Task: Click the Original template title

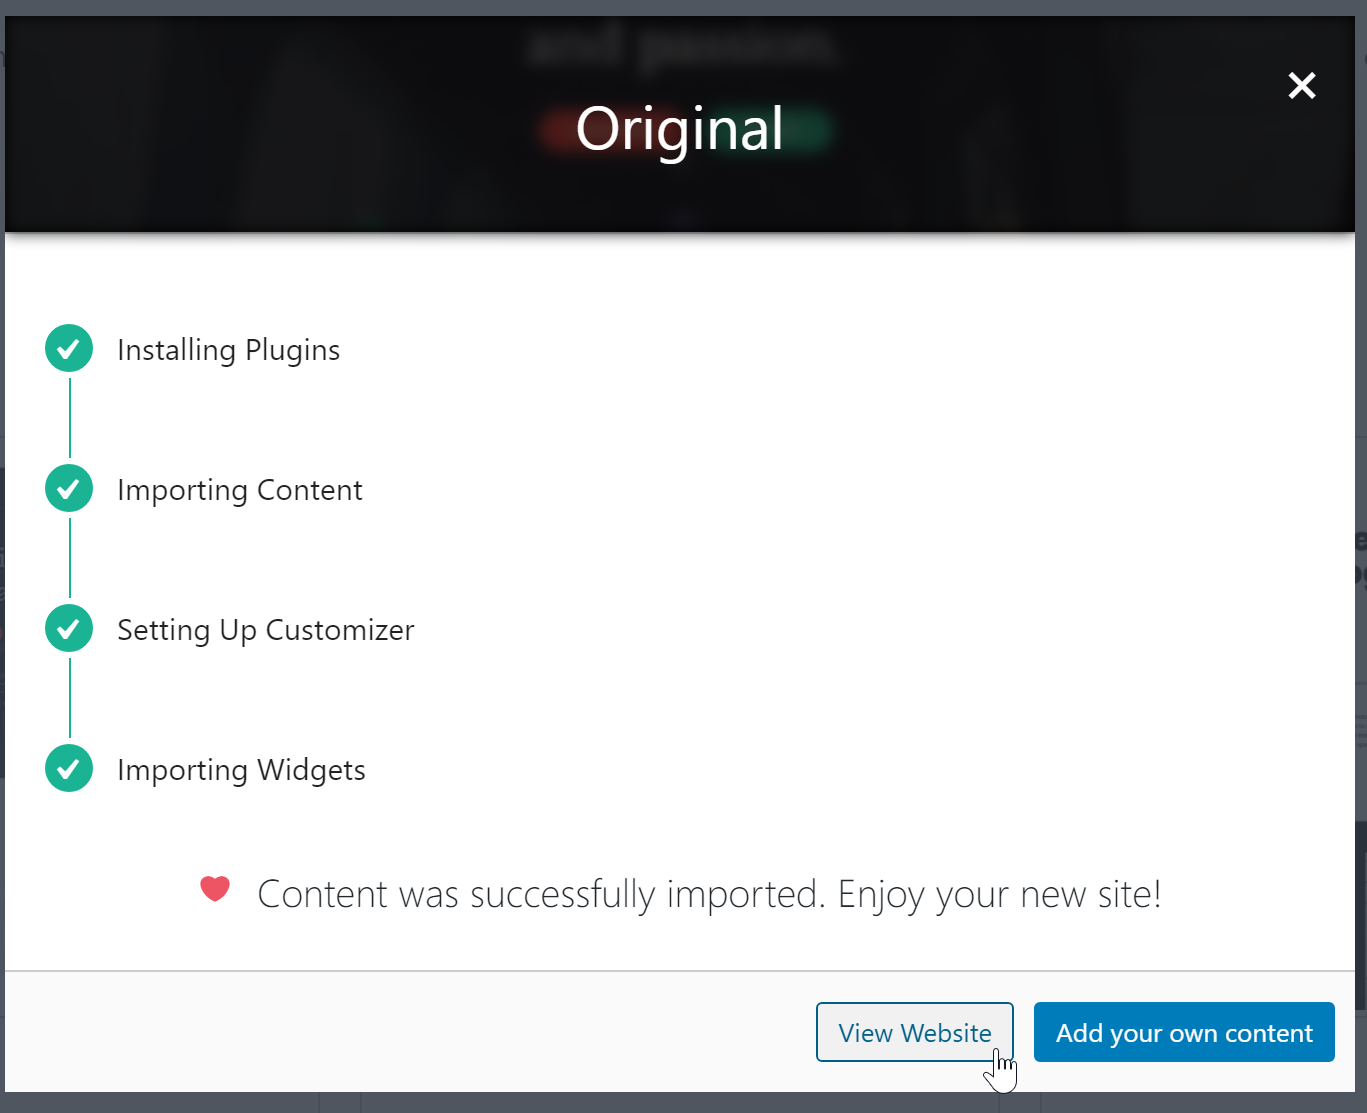Action: click(679, 129)
